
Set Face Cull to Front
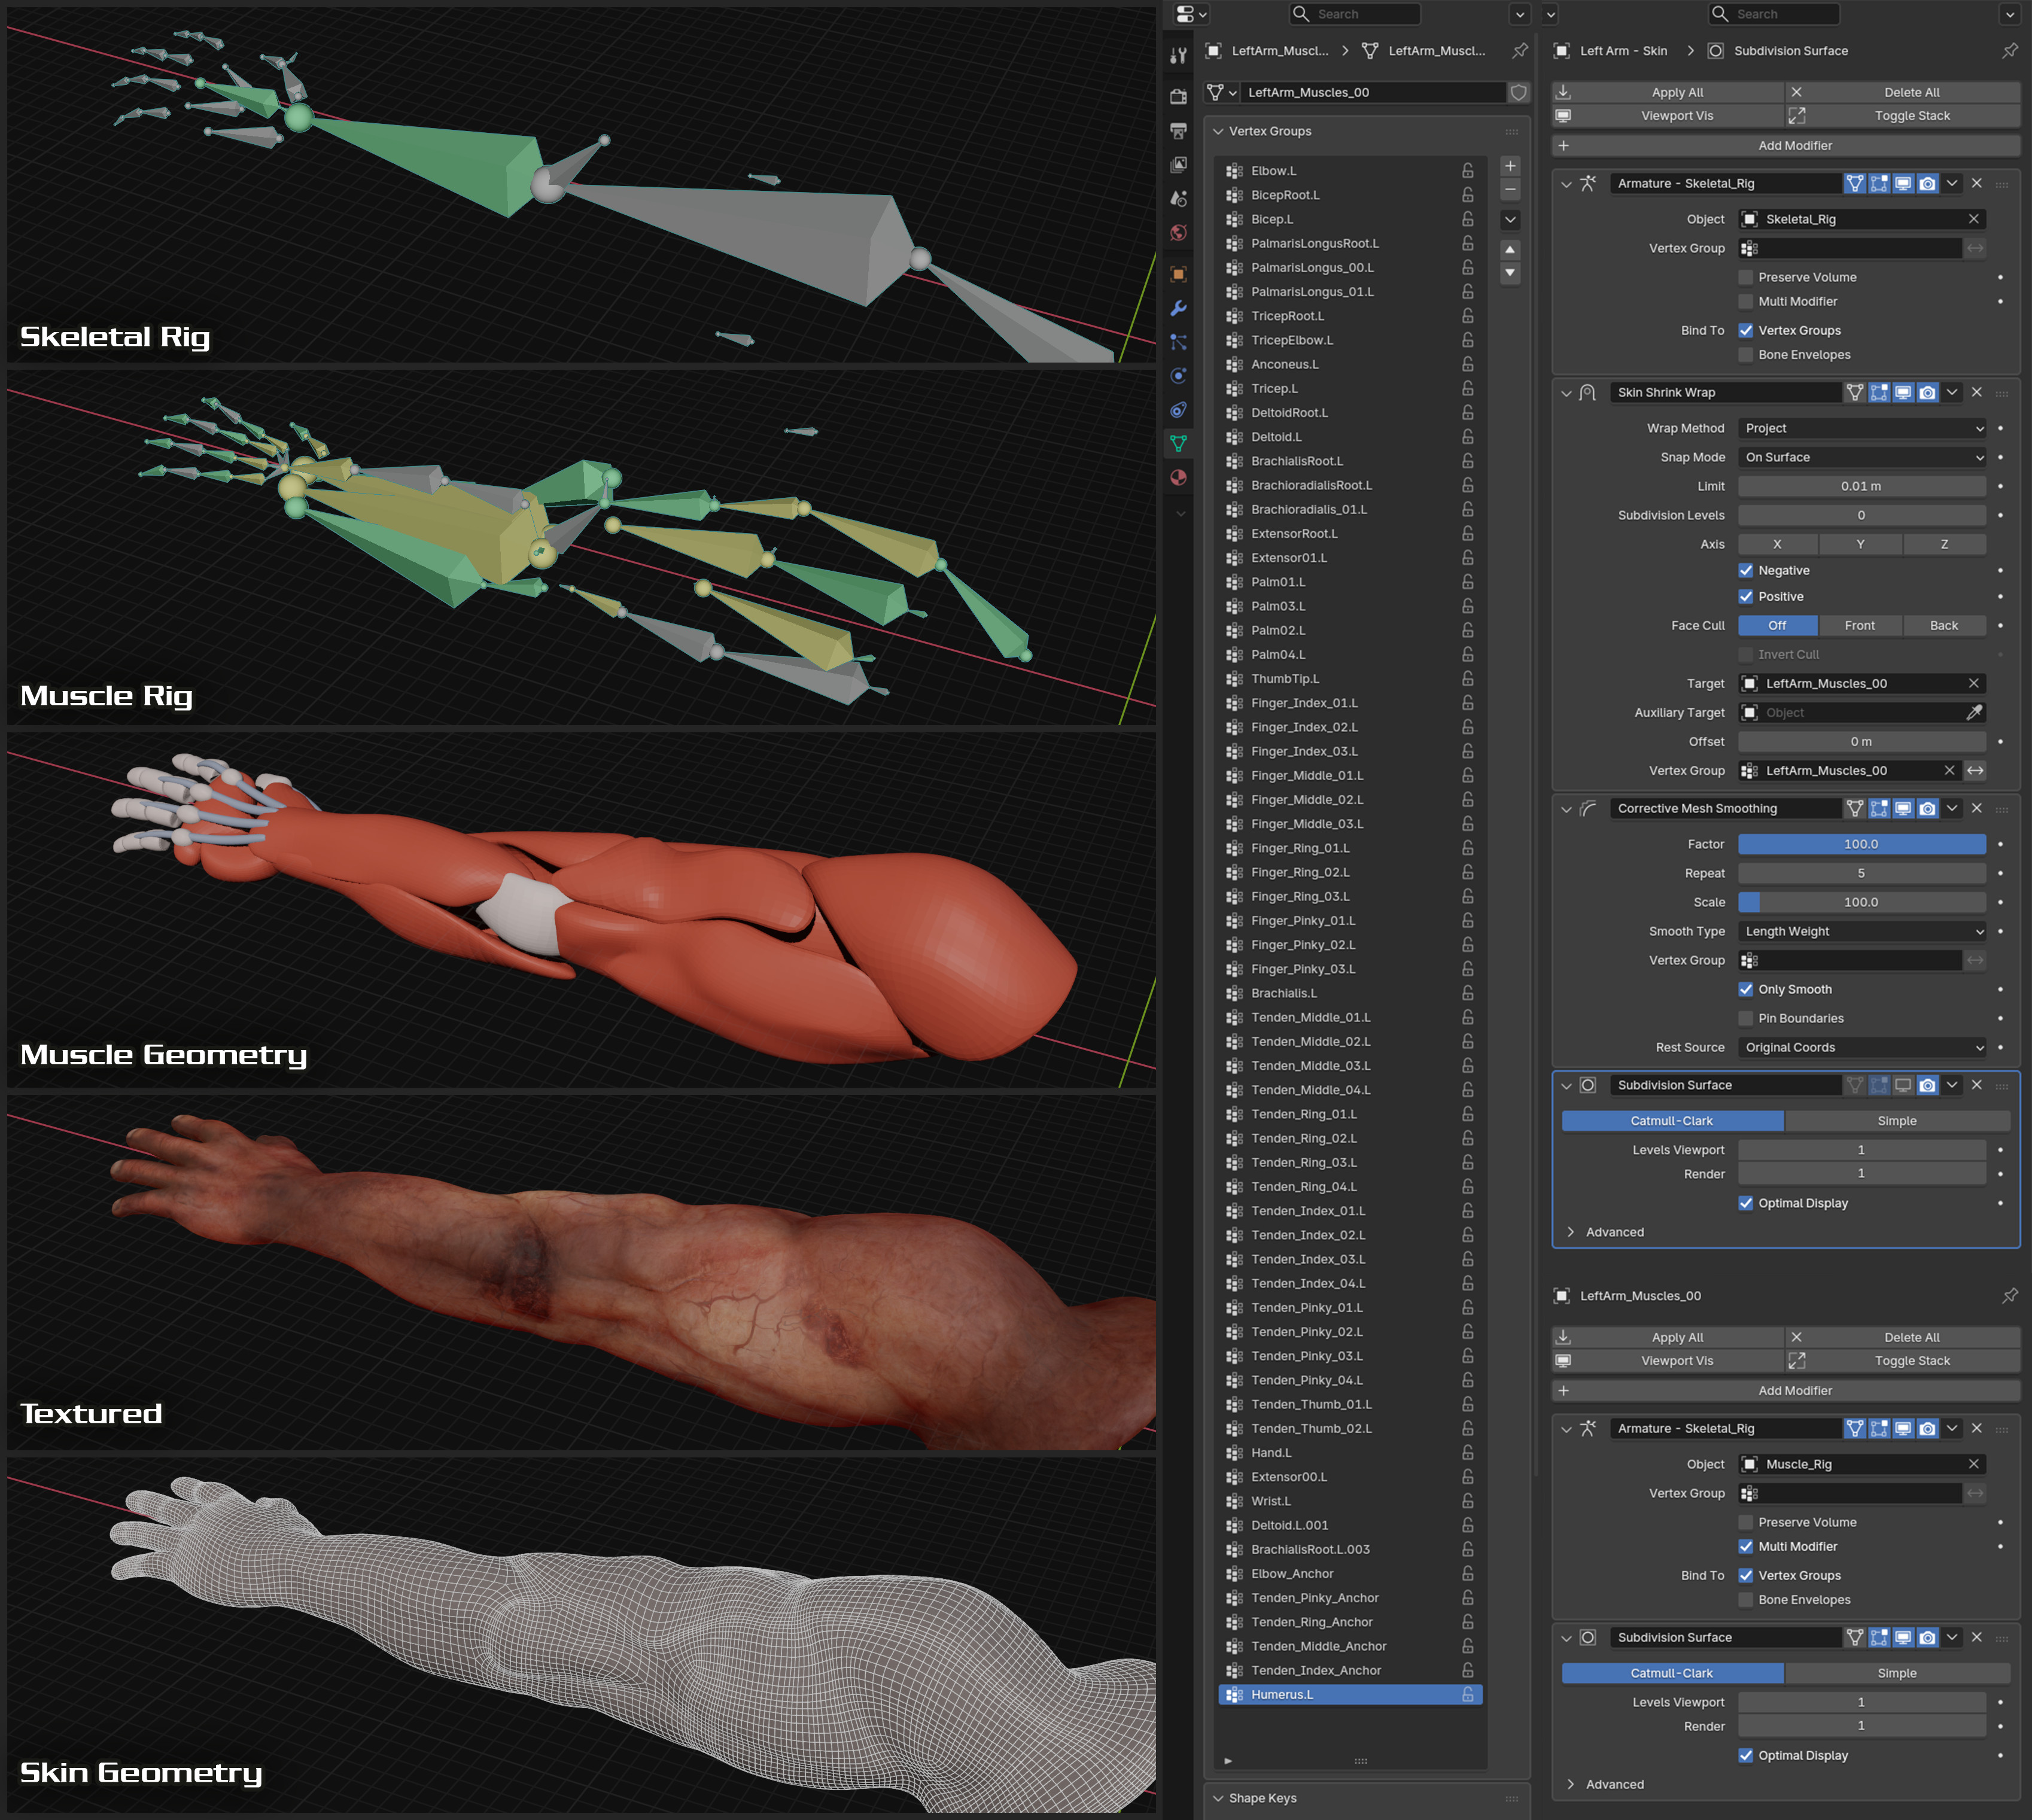[x=1859, y=625]
